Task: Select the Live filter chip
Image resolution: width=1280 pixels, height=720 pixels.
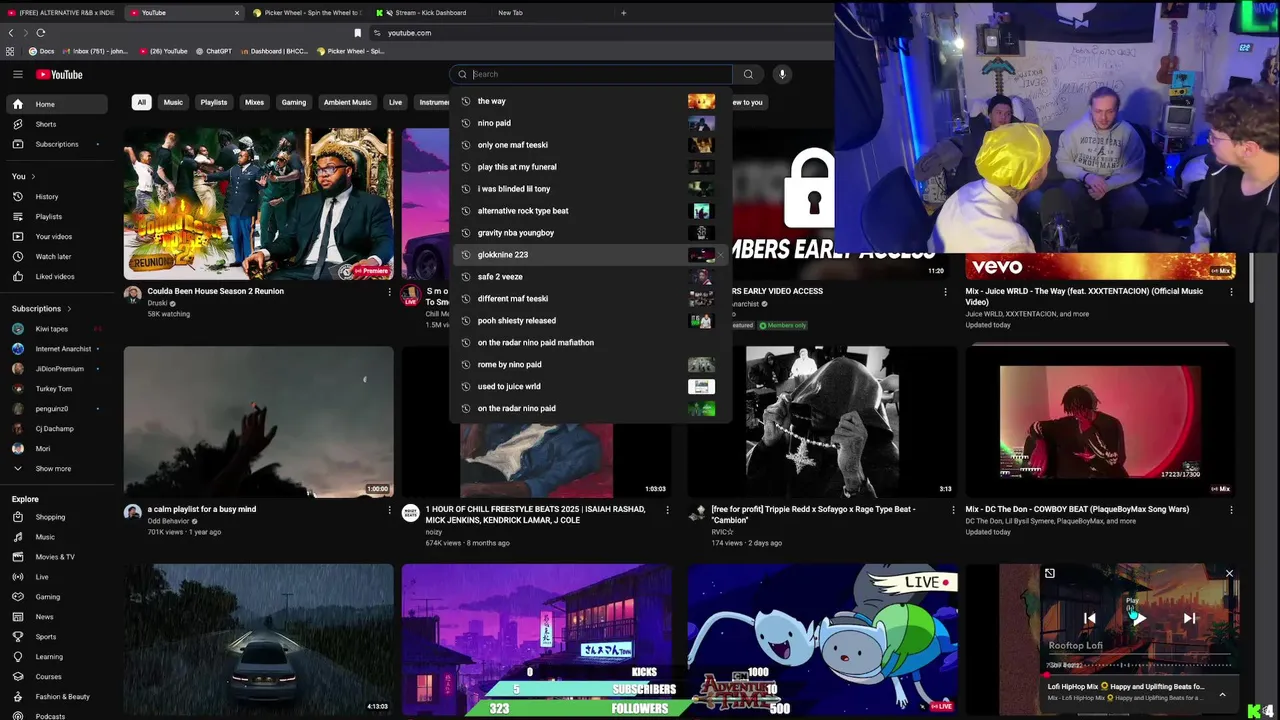Action: [x=396, y=102]
